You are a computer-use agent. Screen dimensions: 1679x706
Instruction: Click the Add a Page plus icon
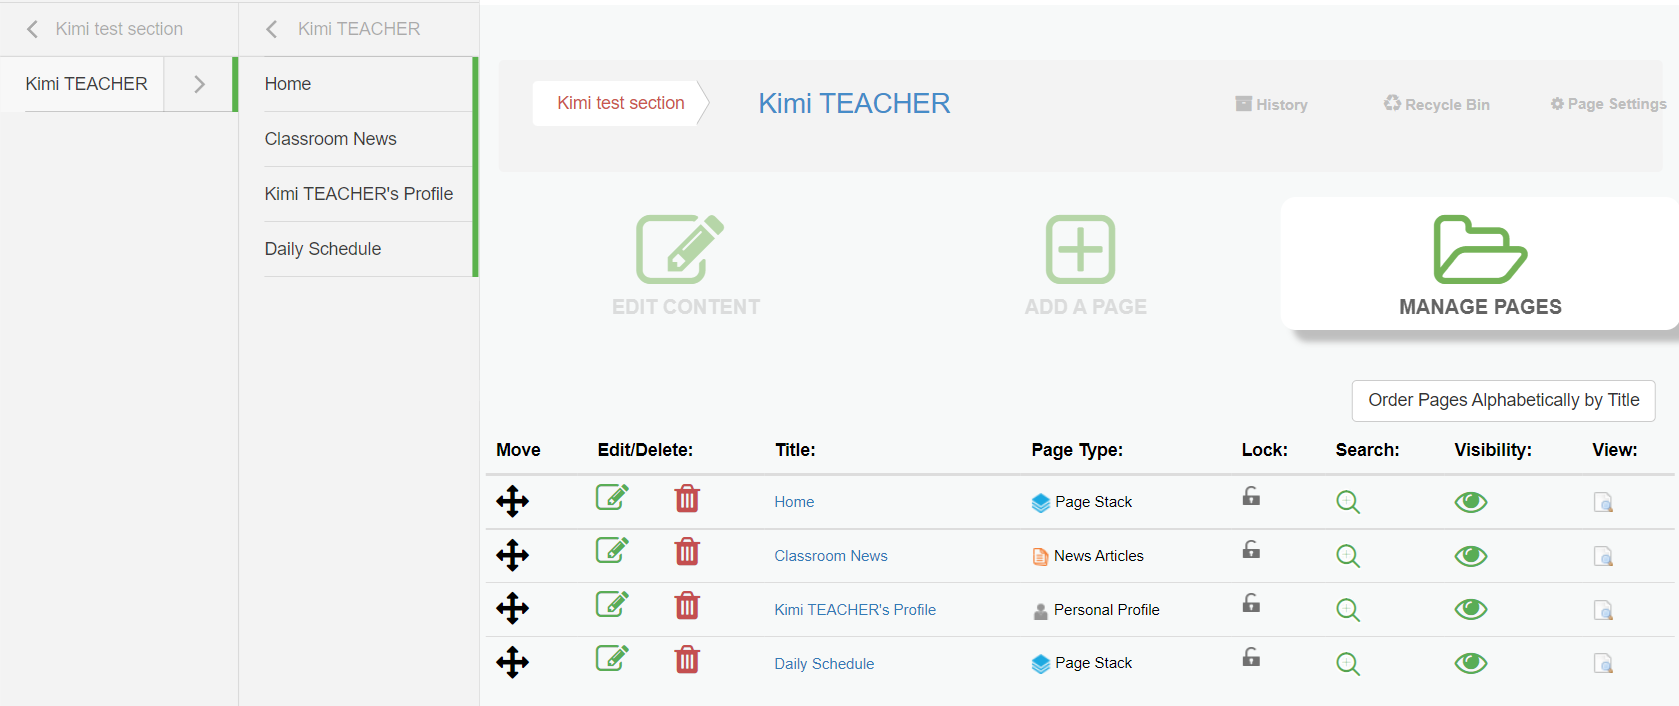(x=1080, y=249)
